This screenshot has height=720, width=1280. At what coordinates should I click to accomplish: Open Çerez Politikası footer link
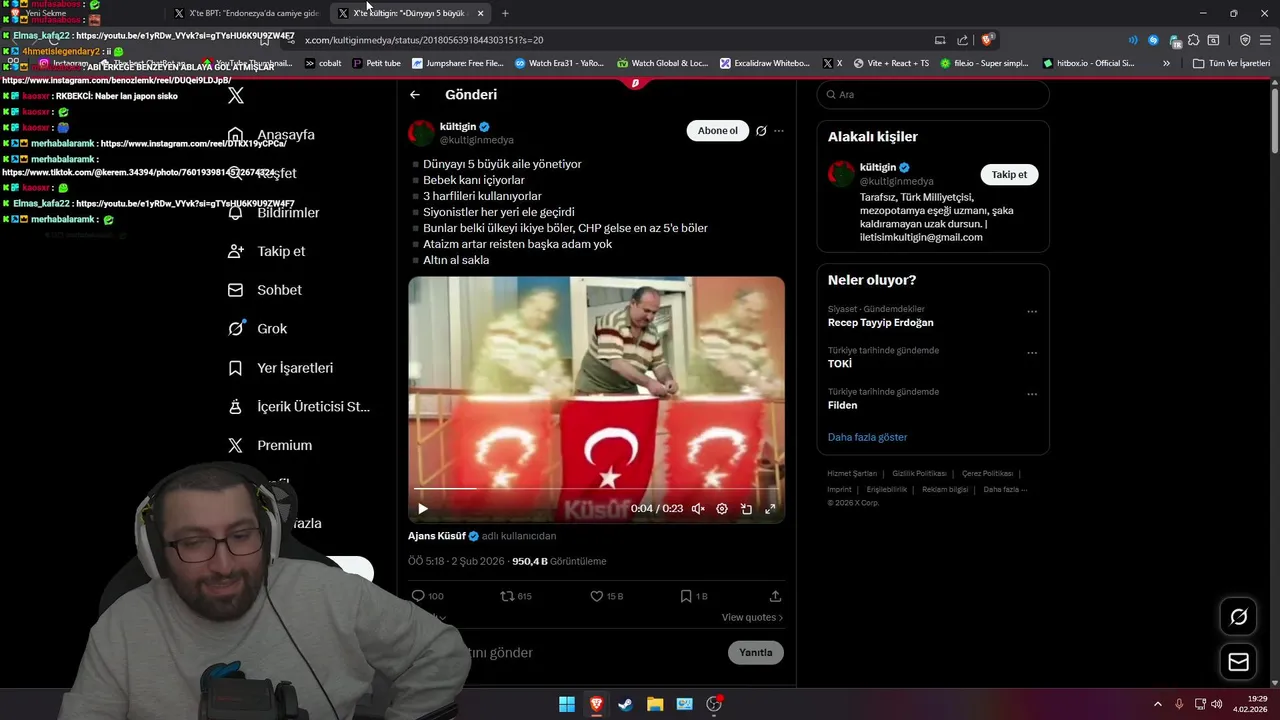click(987, 474)
